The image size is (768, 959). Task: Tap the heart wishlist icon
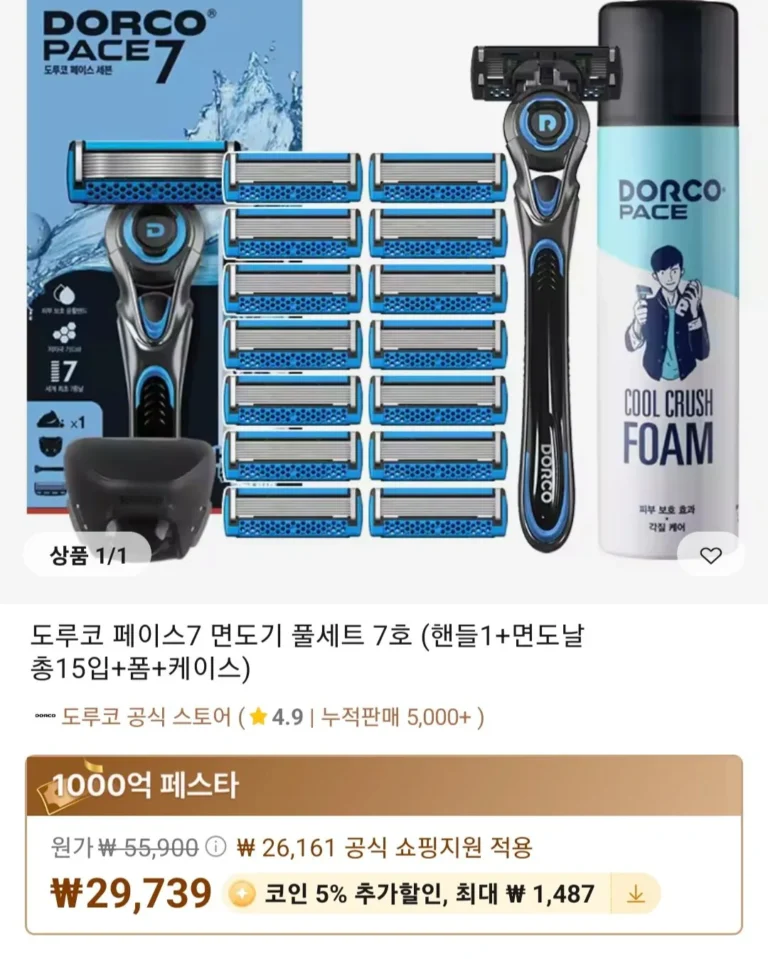711,555
